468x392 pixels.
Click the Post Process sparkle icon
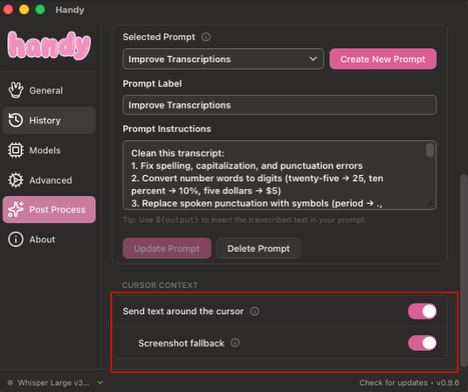[x=16, y=209]
